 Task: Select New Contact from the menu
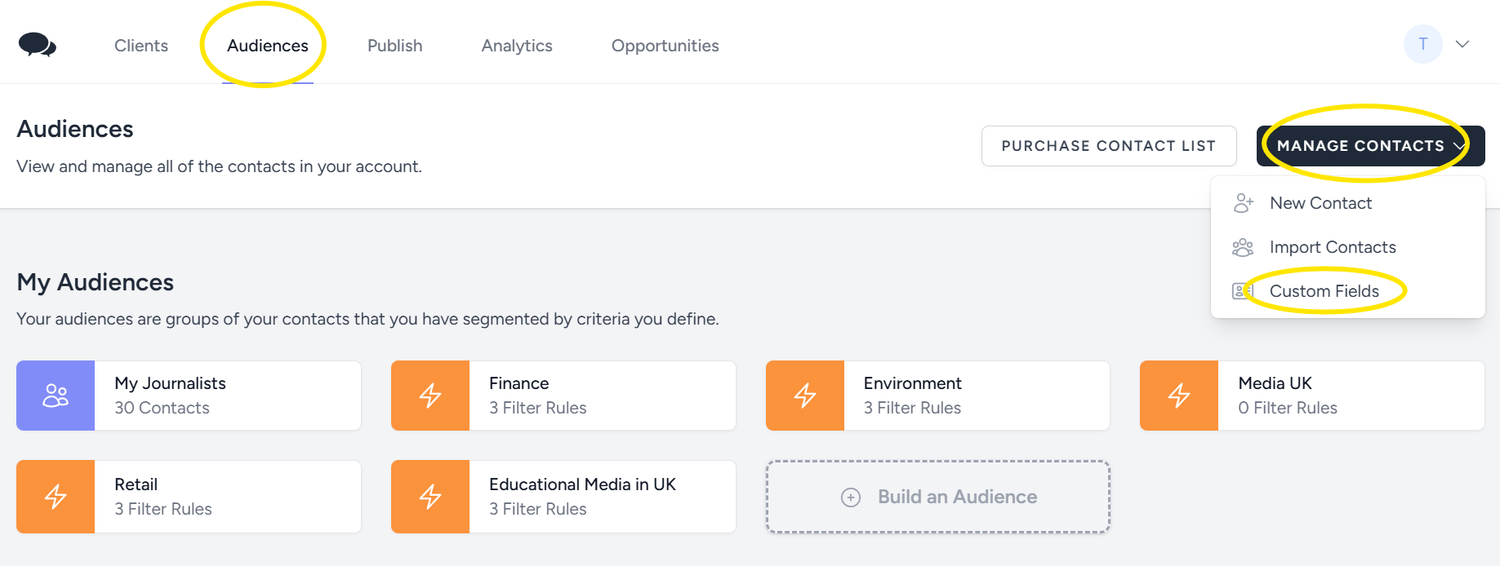pos(1320,203)
